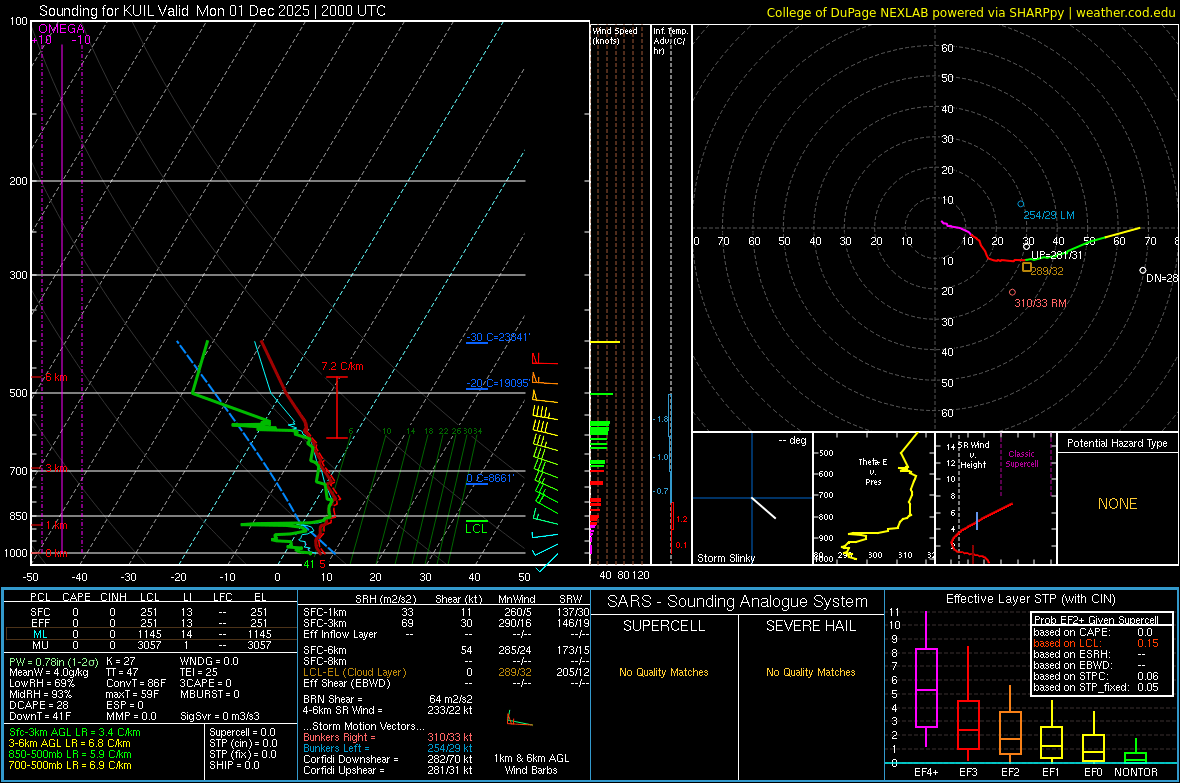Select the highlighted ML parcel row

(151, 634)
